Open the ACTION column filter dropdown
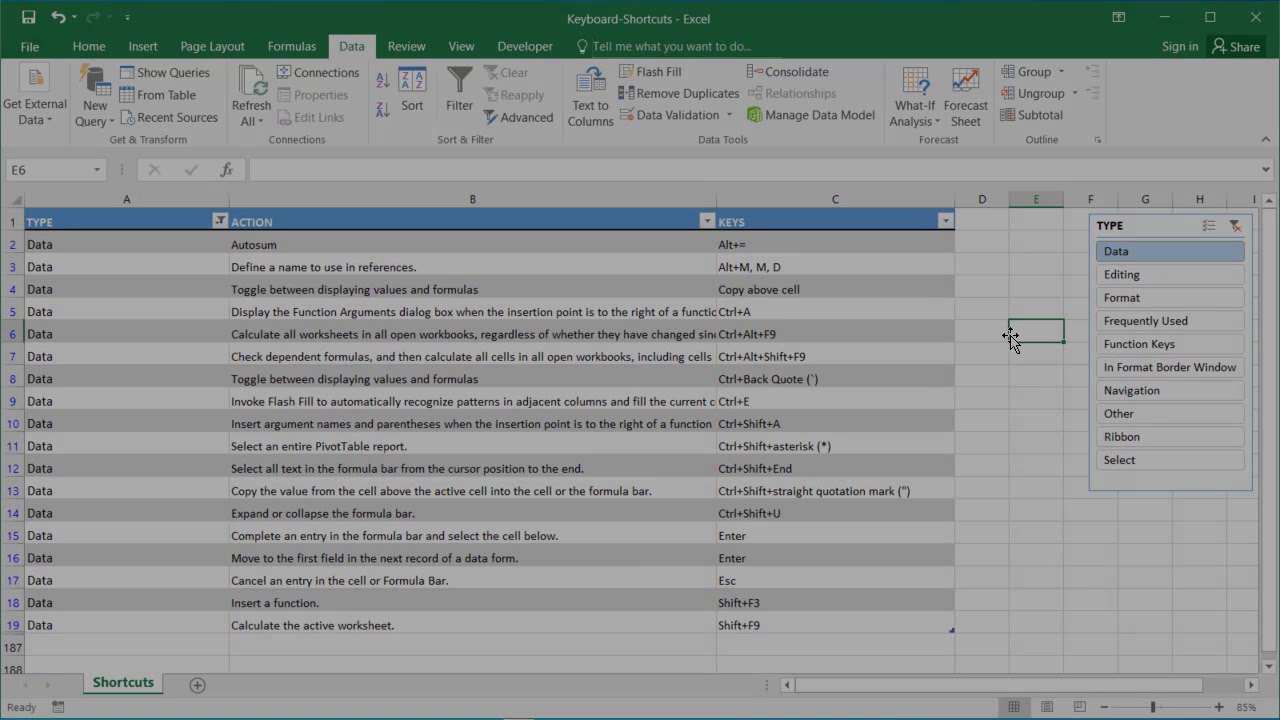Image resolution: width=1280 pixels, height=720 pixels. (x=707, y=221)
